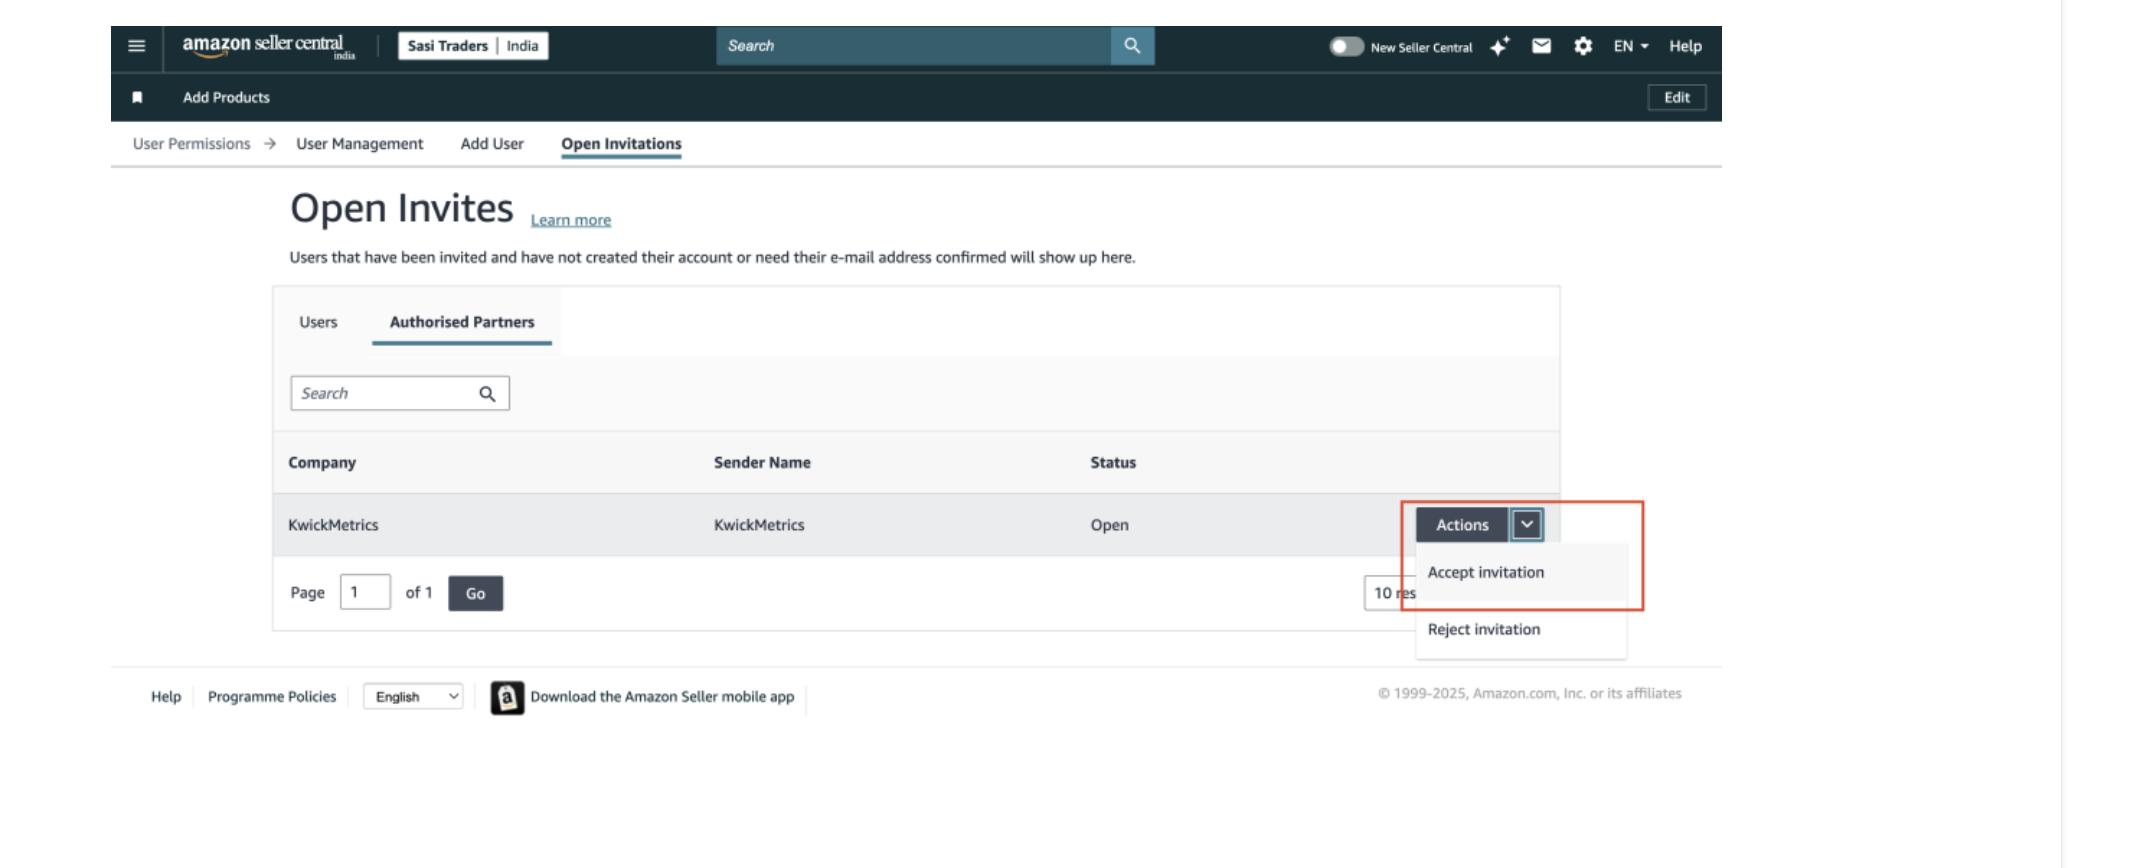Click the bookmark icon beside Add Products
The width and height of the screenshot is (2146, 868).
(137, 97)
